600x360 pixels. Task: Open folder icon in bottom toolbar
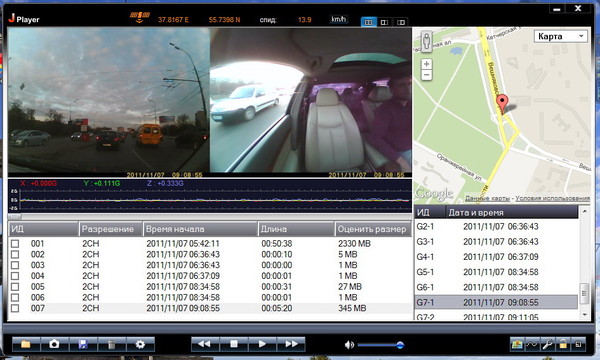click(x=26, y=344)
